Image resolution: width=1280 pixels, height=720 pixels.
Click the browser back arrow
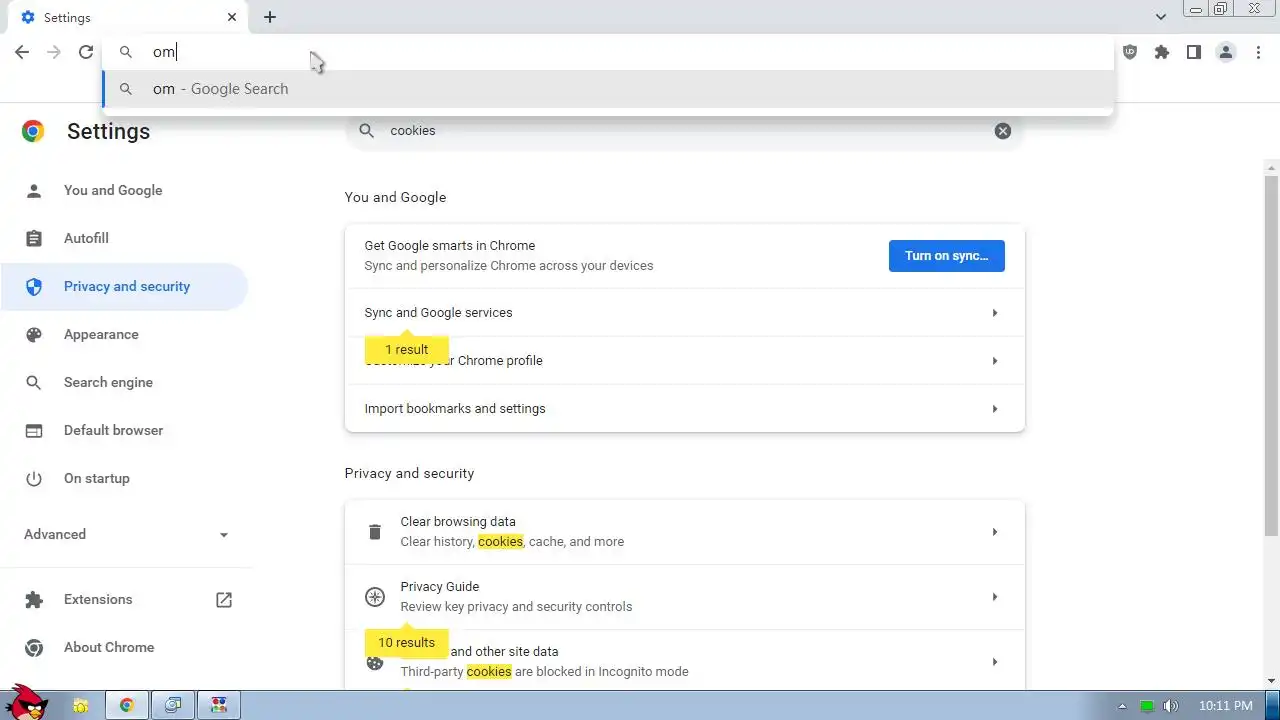[x=22, y=52]
